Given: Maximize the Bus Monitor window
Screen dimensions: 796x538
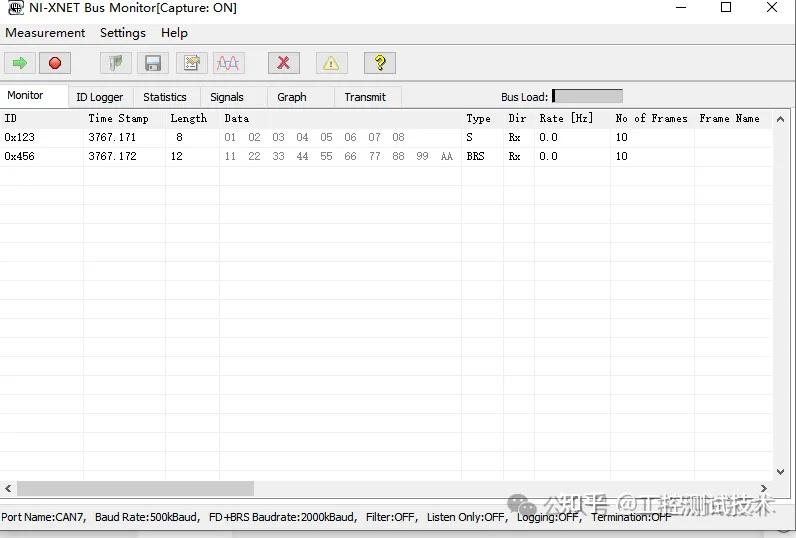Looking at the screenshot, I should click(x=726, y=8).
